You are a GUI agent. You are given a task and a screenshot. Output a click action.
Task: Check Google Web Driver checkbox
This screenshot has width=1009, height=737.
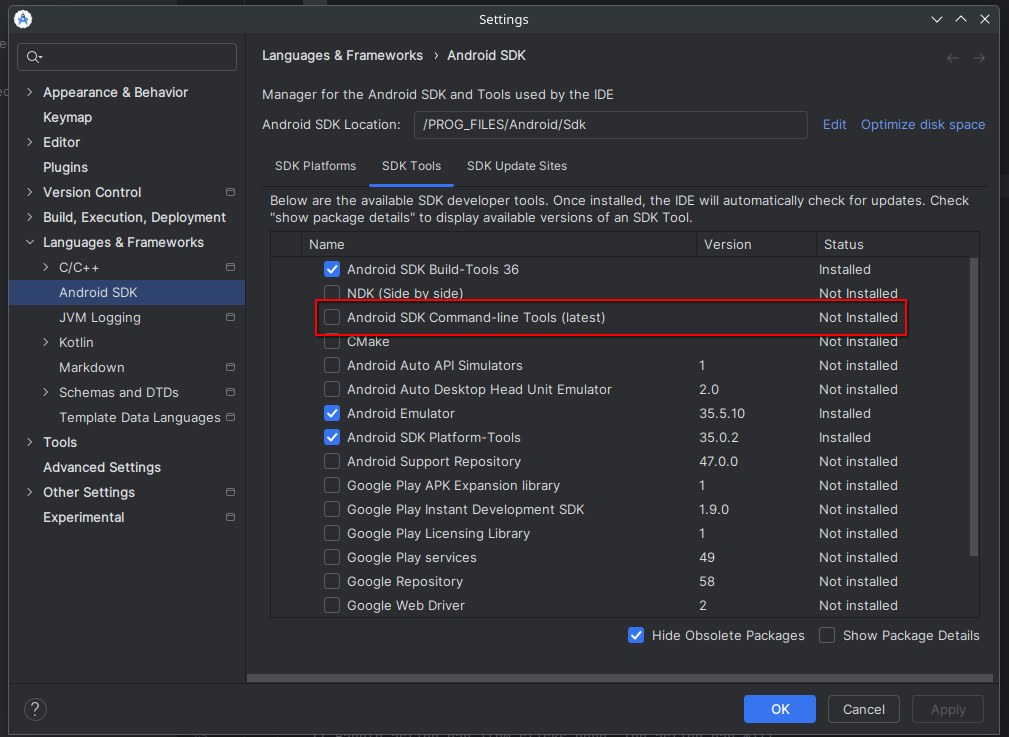click(x=332, y=605)
